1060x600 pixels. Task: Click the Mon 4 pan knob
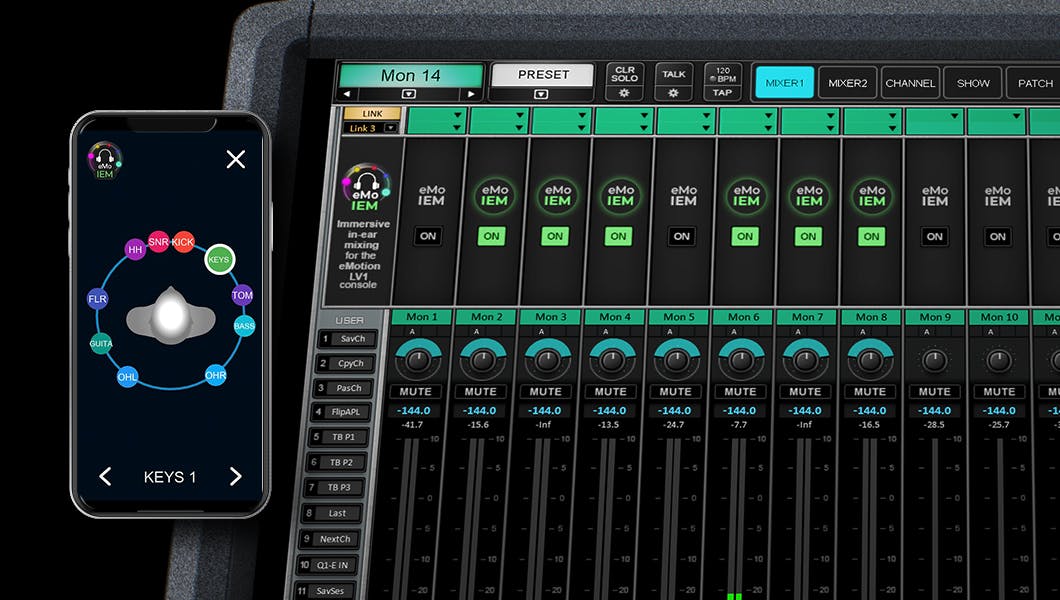tap(611, 360)
